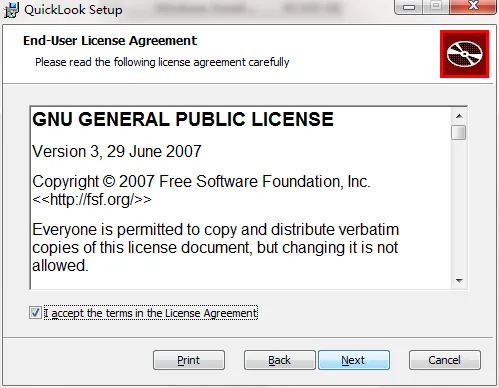Click the red disc setup logo
Viewport: 499px width, 388px height.
pos(464,54)
